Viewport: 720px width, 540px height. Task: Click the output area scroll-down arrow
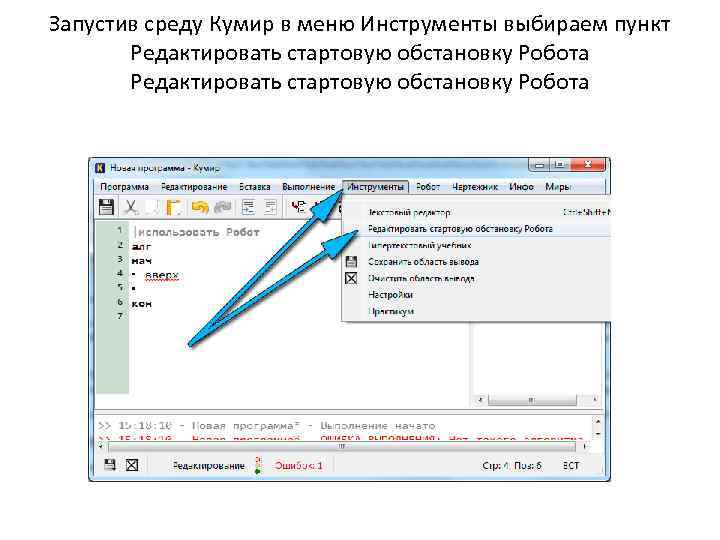597,434
